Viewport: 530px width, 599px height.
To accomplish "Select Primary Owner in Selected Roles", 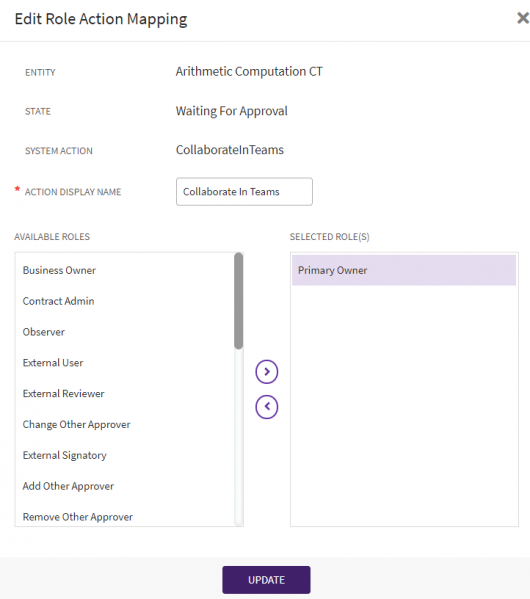I will [x=404, y=270].
